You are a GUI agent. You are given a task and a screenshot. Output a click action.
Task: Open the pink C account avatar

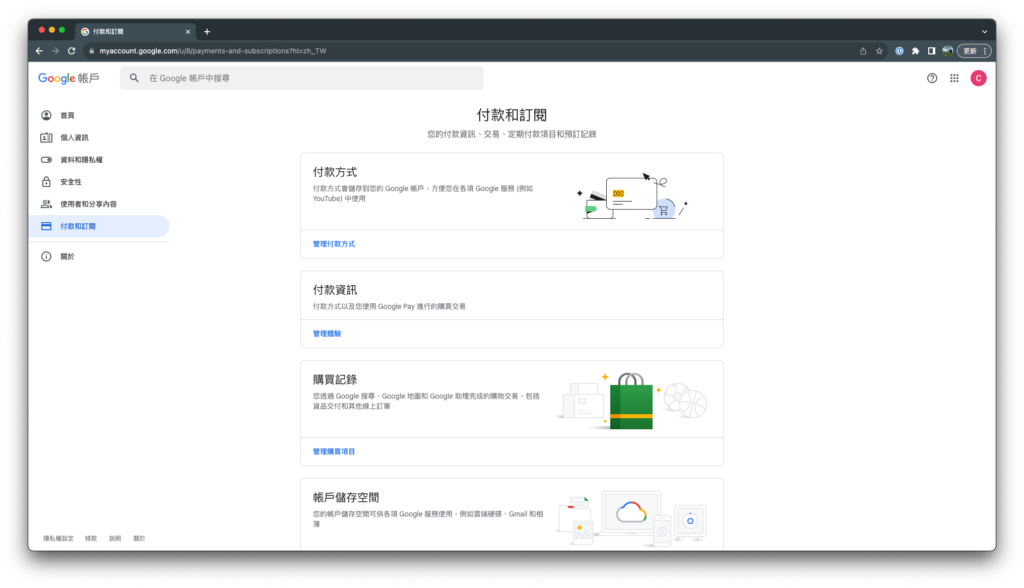click(x=978, y=78)
